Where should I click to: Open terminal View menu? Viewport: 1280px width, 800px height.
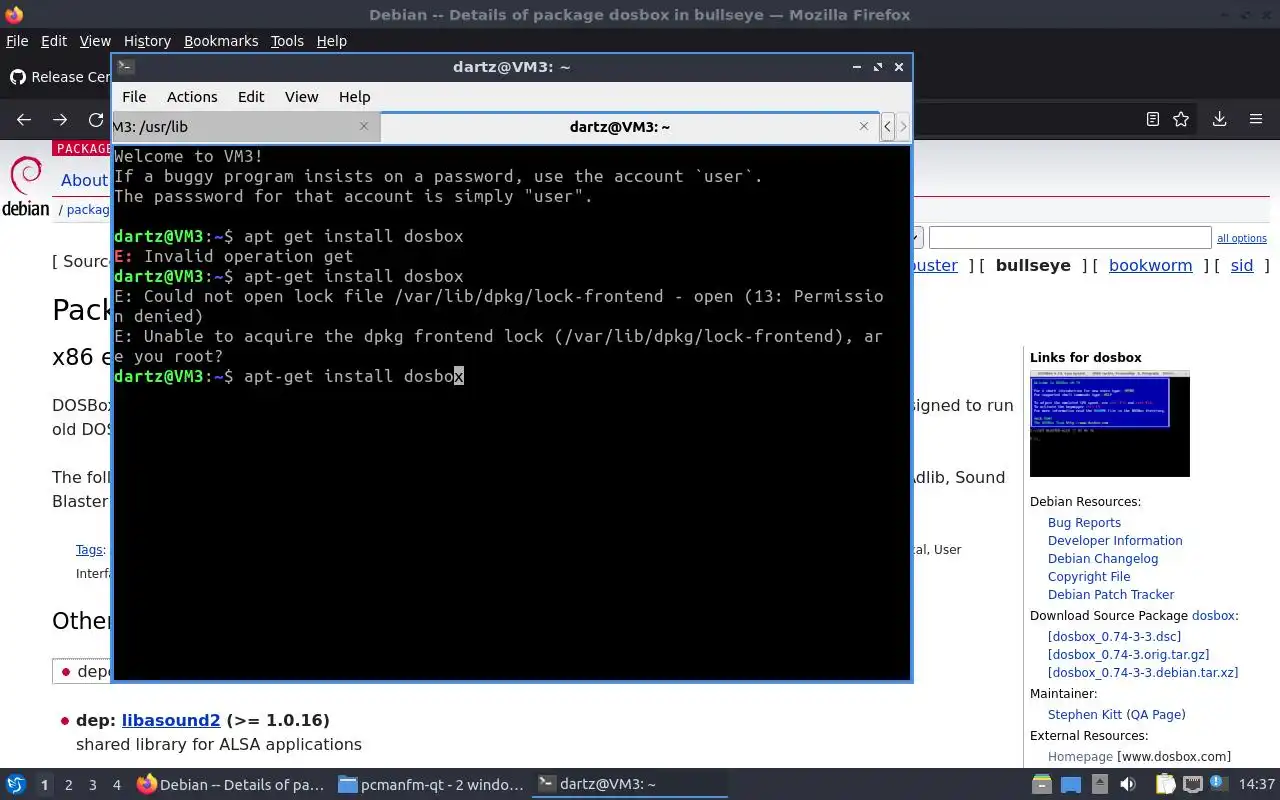pyautogui.click(x=301, y=97)
